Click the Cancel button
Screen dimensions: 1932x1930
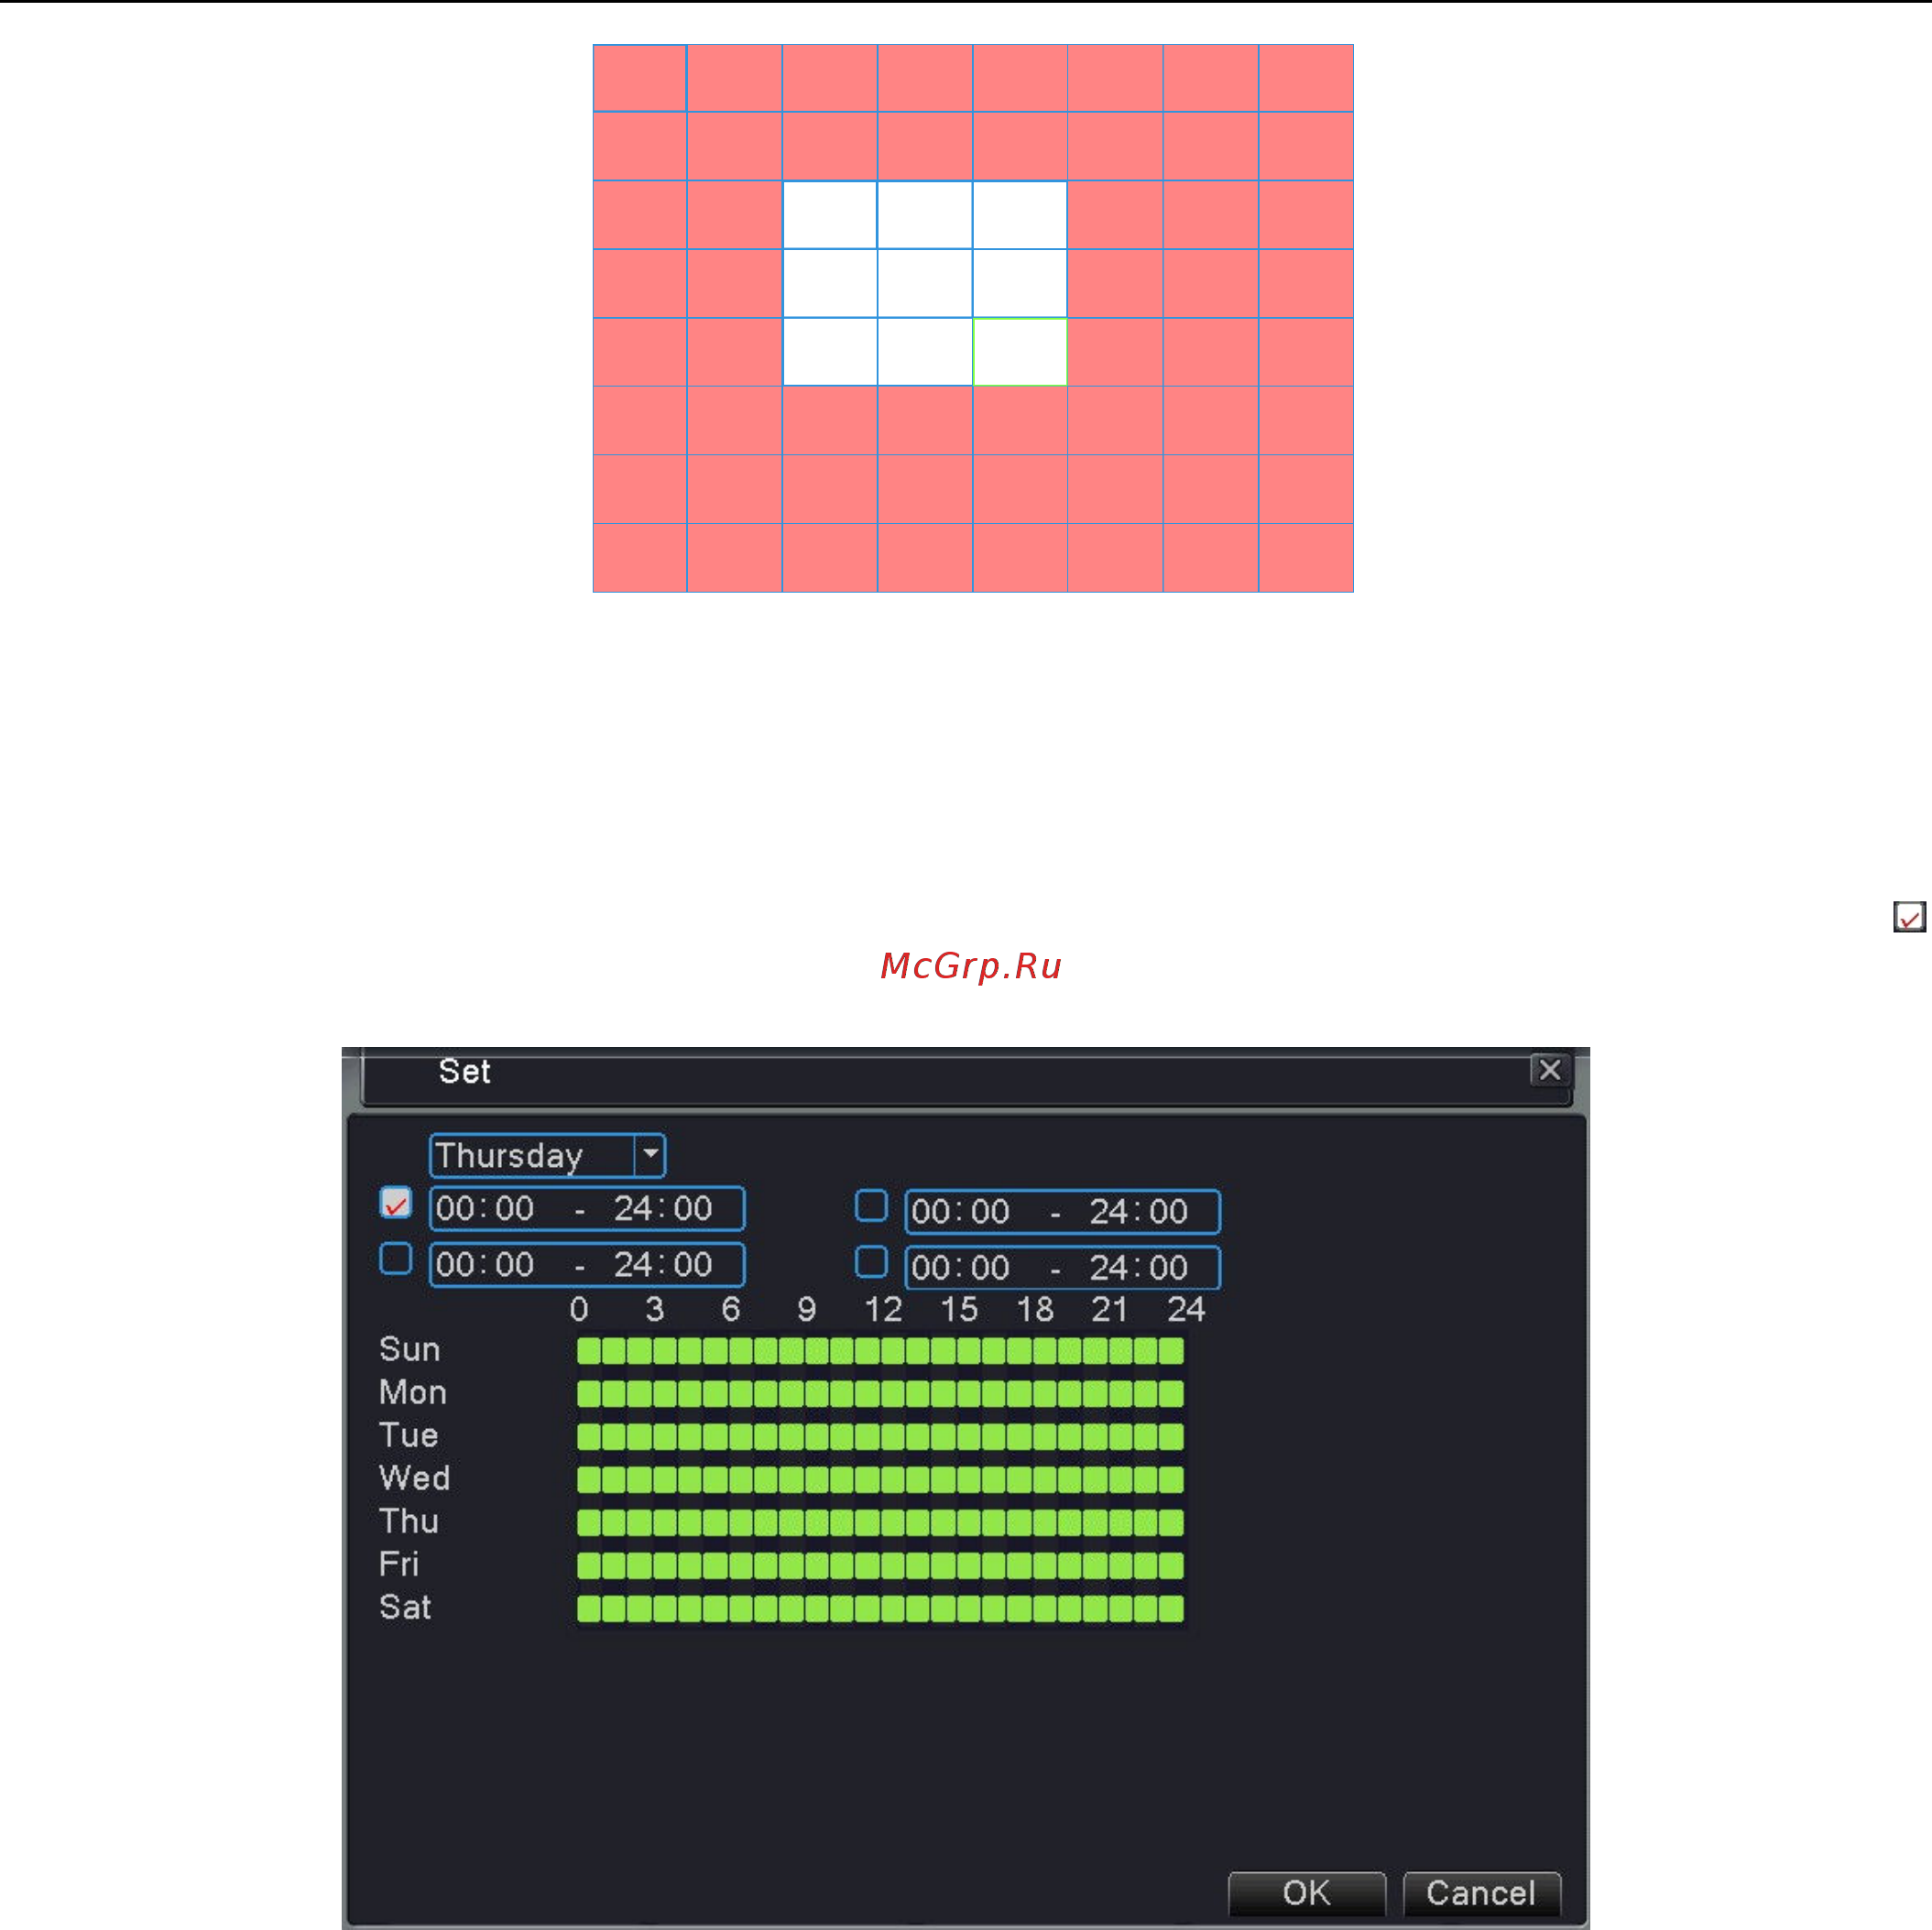(1481, 1893)
